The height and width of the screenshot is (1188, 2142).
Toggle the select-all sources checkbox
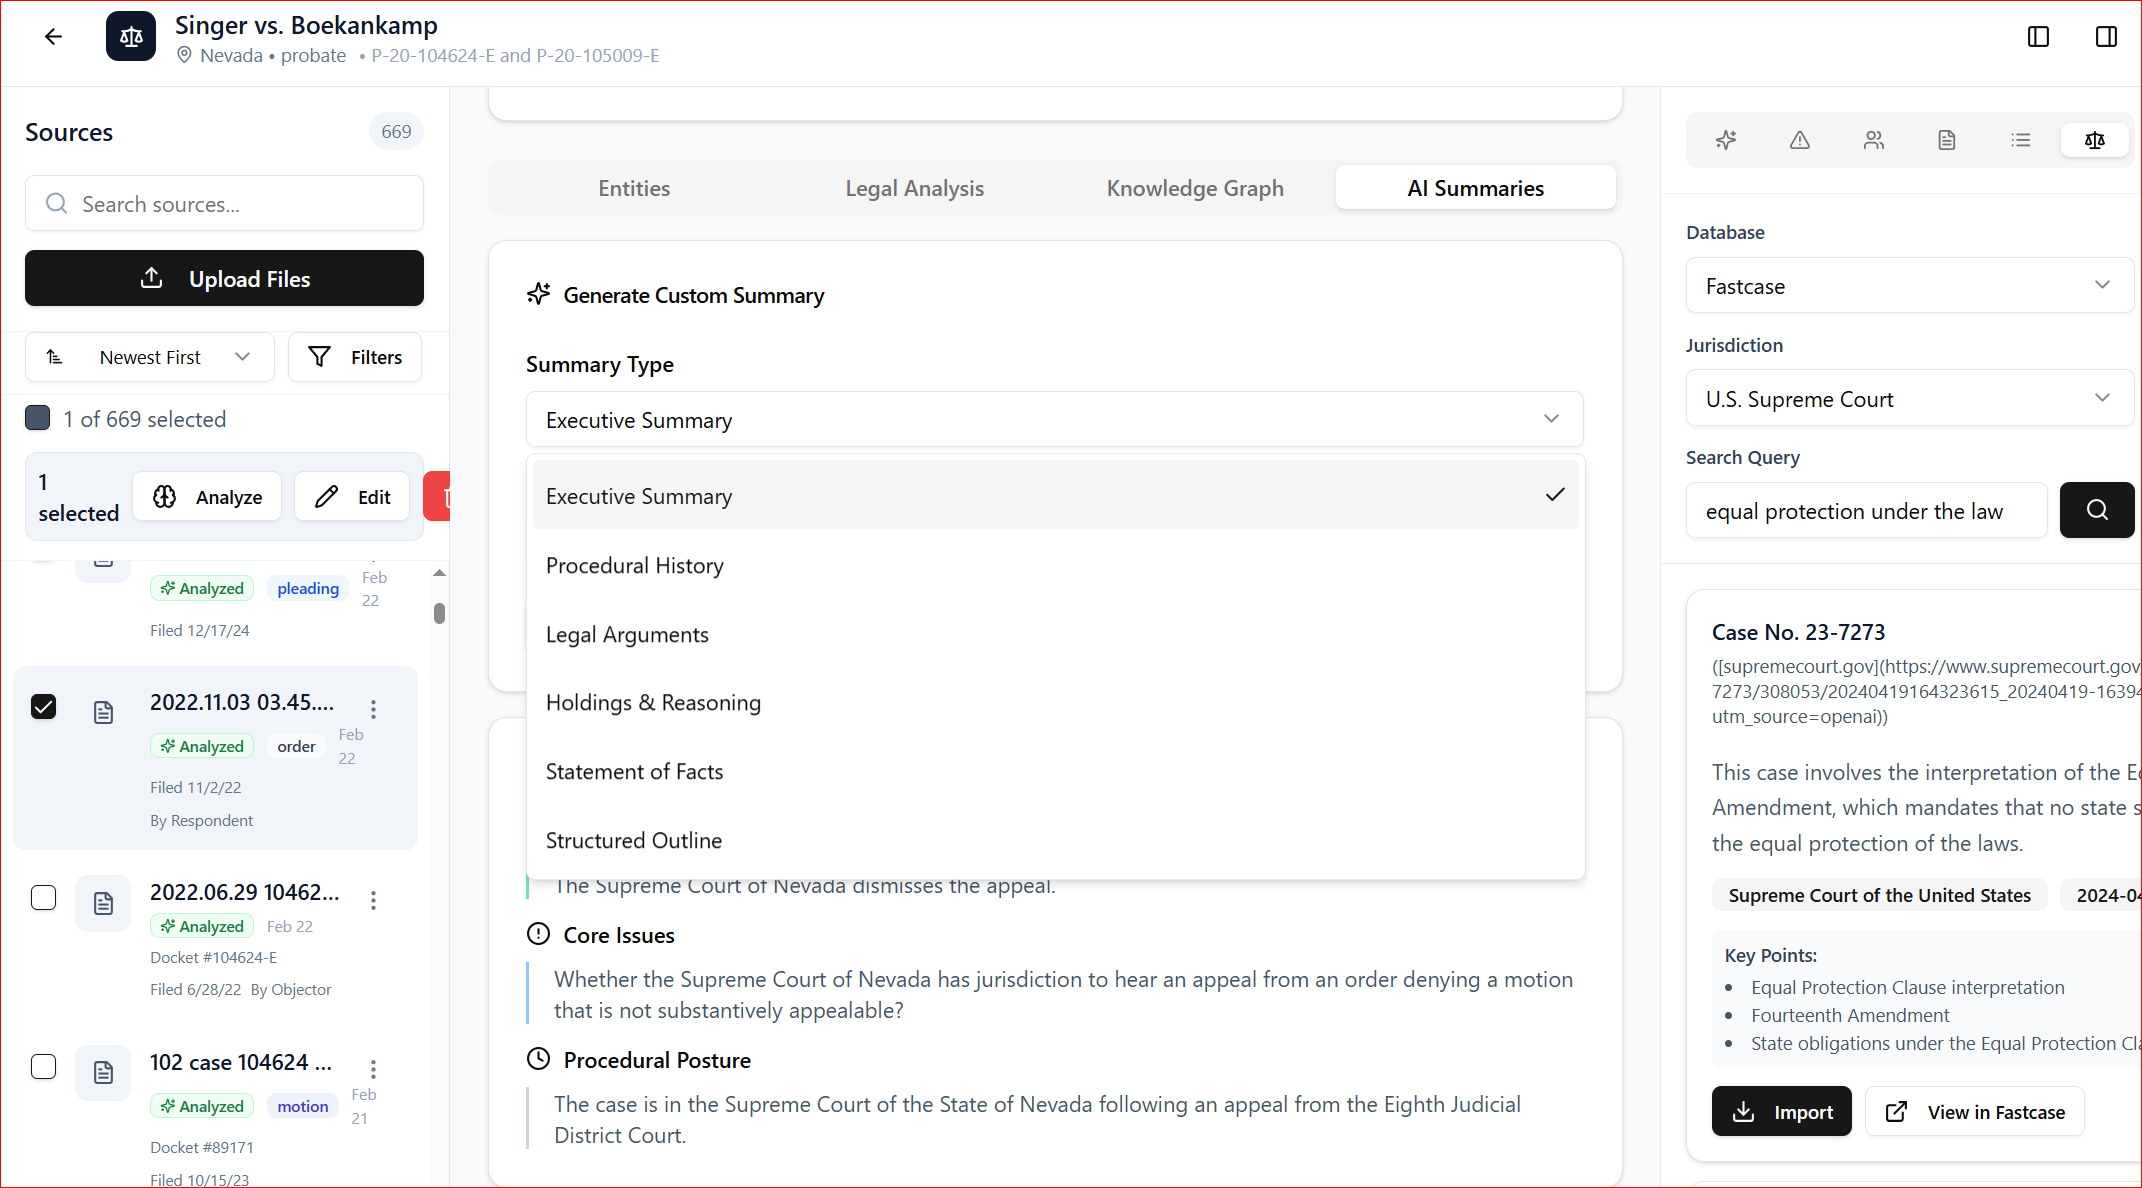tap(38, 418)
